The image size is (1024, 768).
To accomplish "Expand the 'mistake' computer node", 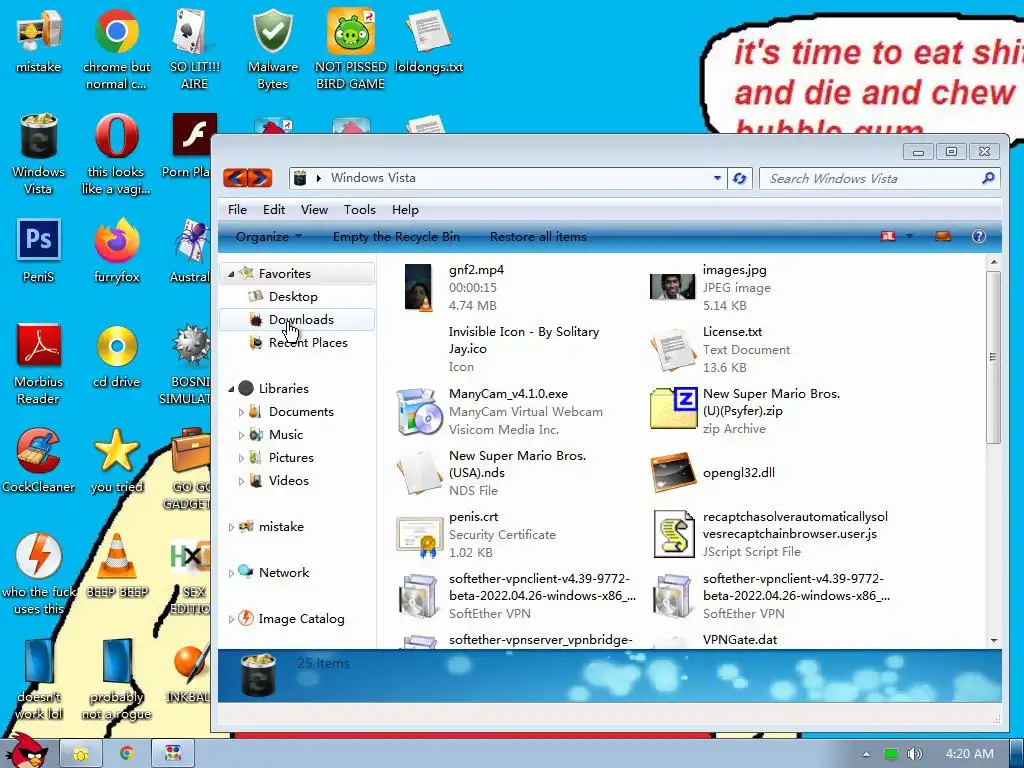I will [x=231, y=527].
